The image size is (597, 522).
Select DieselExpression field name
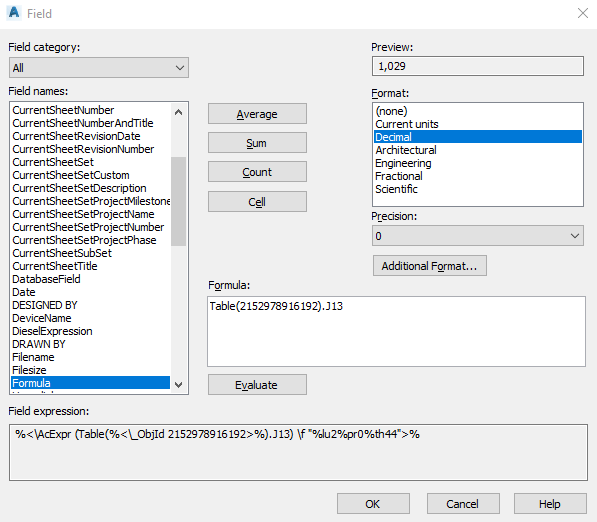click(x=91, y=331)
